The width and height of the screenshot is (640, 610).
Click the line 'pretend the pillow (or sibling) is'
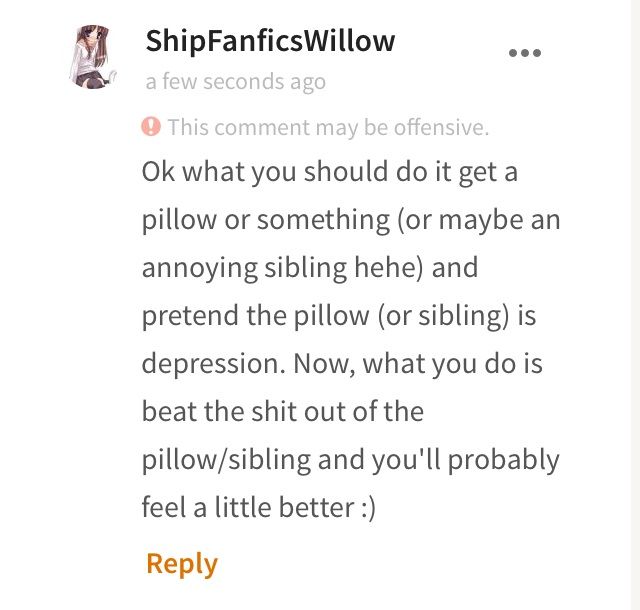pyautogui.click(x=339, y=316)
